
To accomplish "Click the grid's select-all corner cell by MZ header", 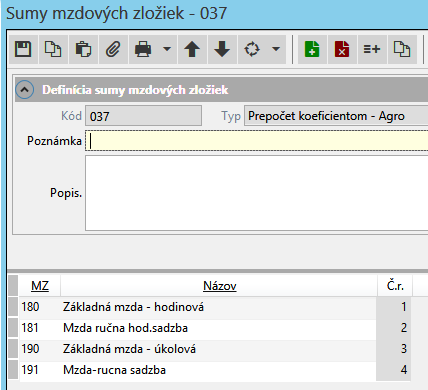I will [x=13, y=285].
